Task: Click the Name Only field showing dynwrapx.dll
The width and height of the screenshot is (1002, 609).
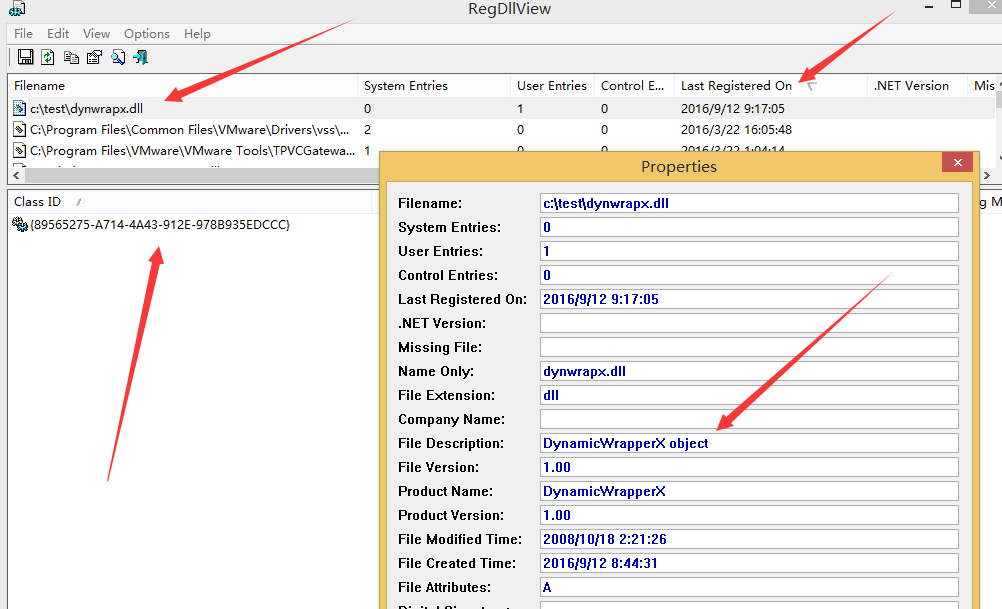Action: (x=749, y=371)
